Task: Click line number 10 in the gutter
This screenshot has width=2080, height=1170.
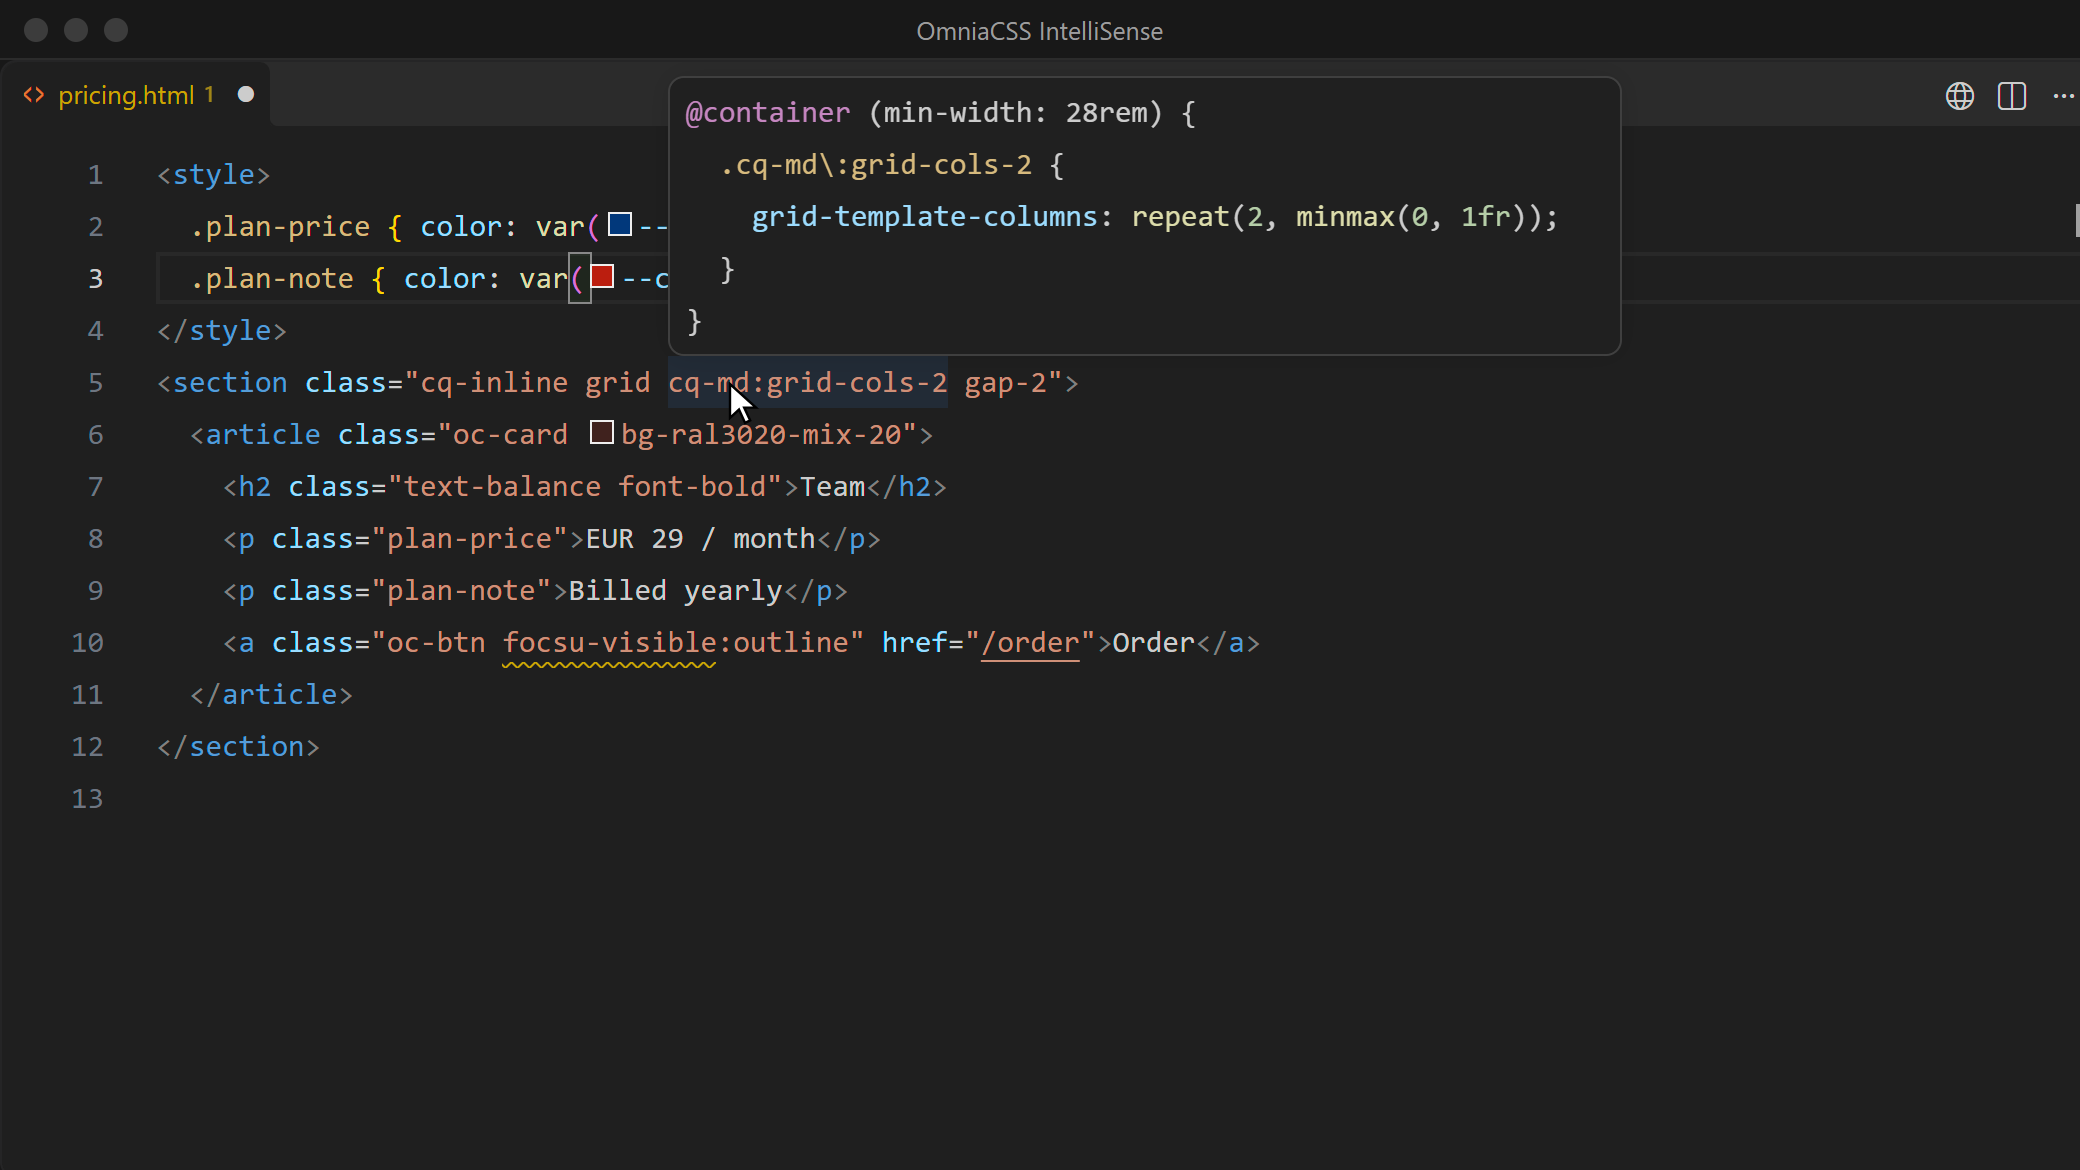Action: click(x=87, y=643)
